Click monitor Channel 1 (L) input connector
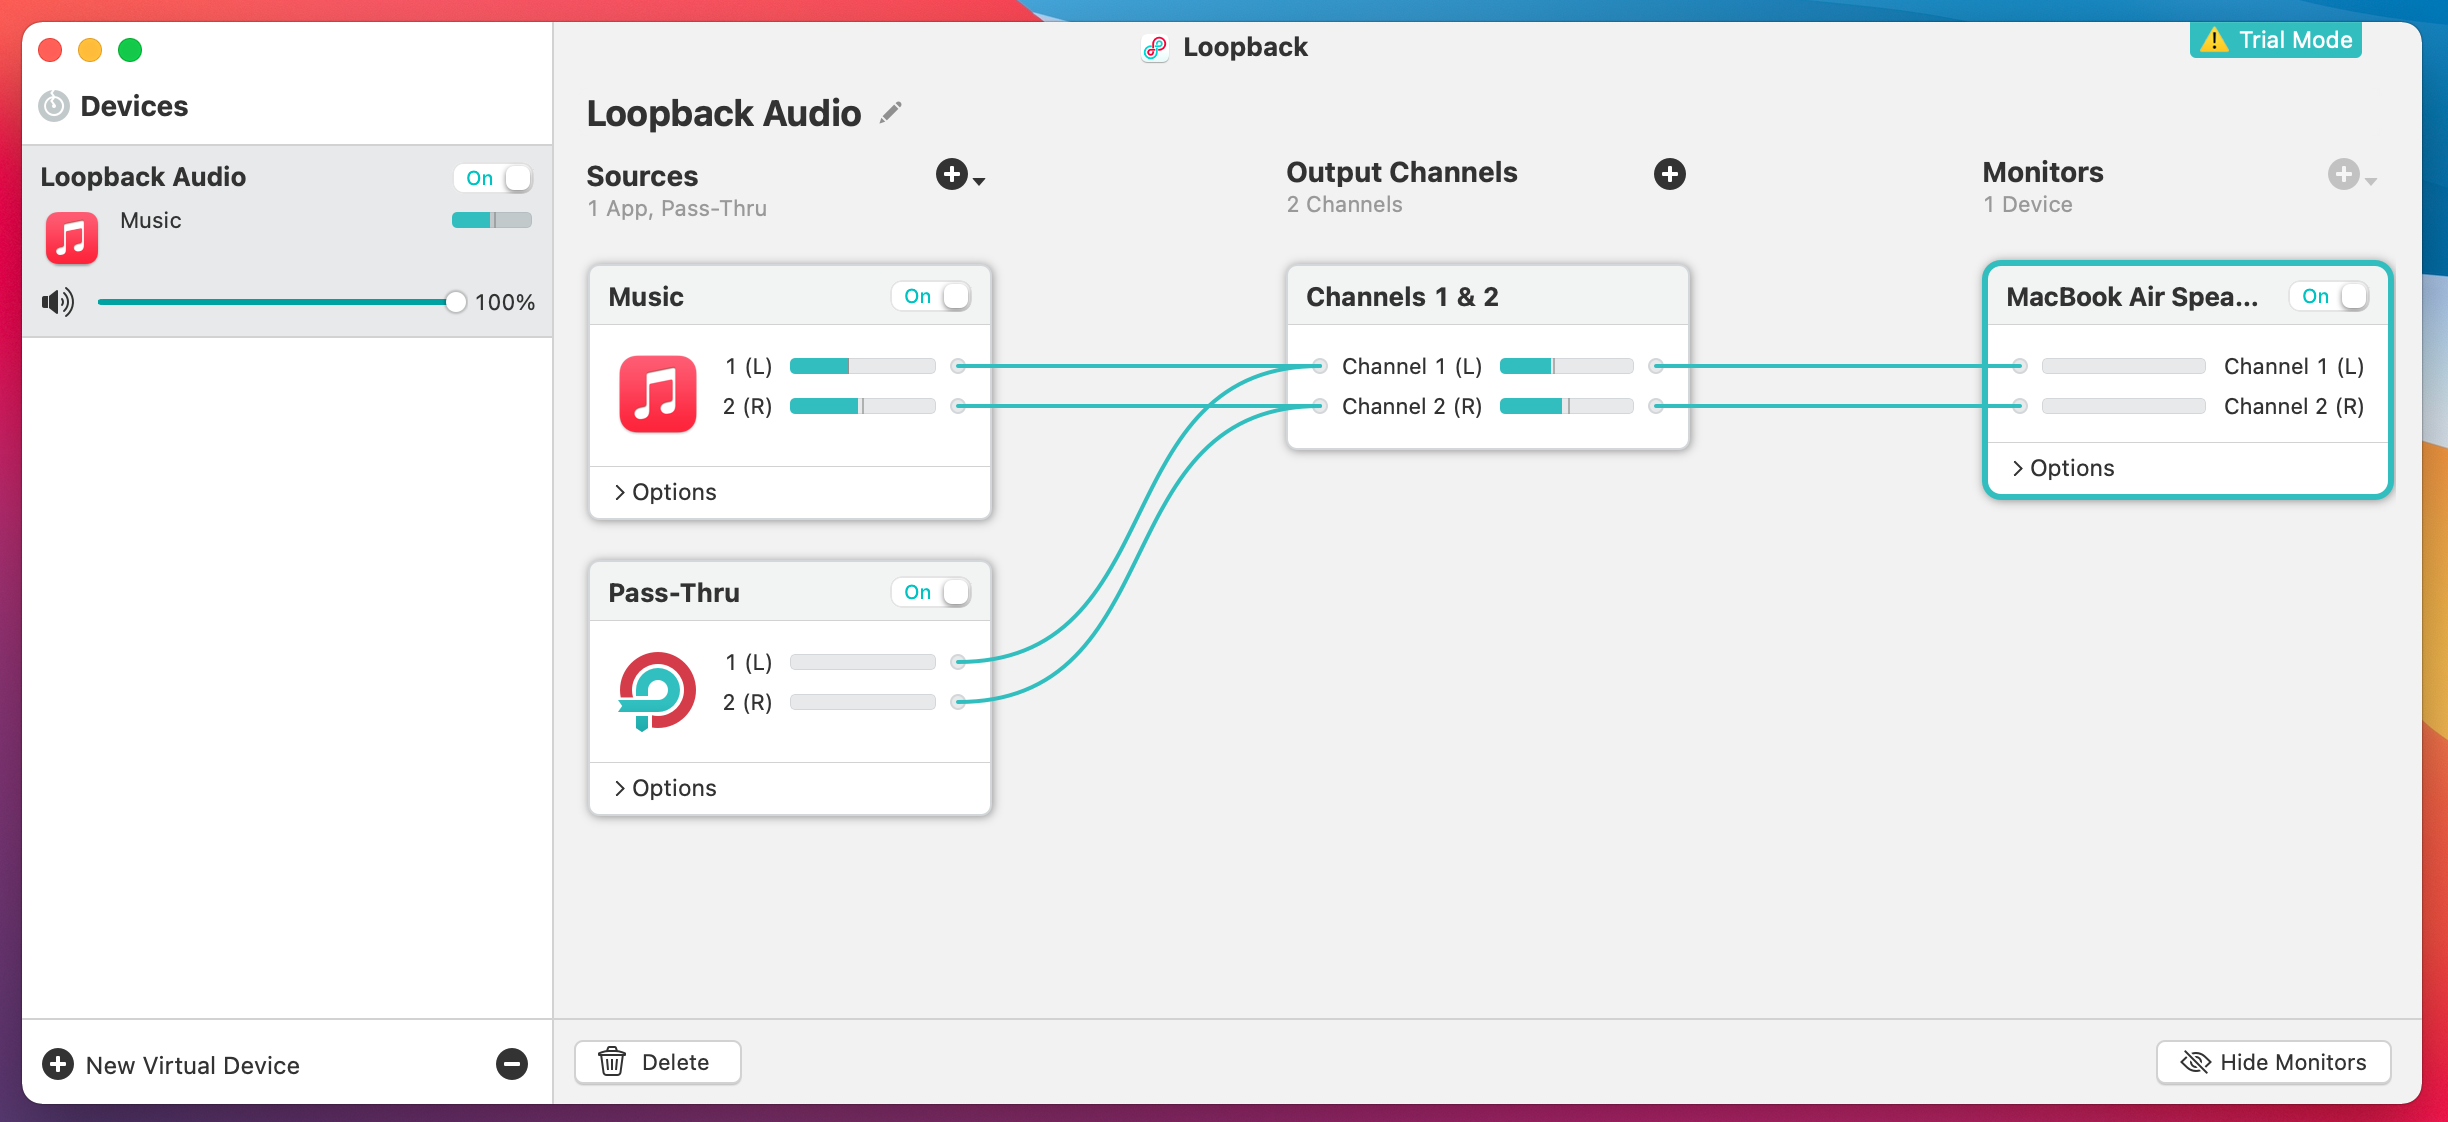The height and width of the screenshot is (1122, 2448). (2020, 366)
